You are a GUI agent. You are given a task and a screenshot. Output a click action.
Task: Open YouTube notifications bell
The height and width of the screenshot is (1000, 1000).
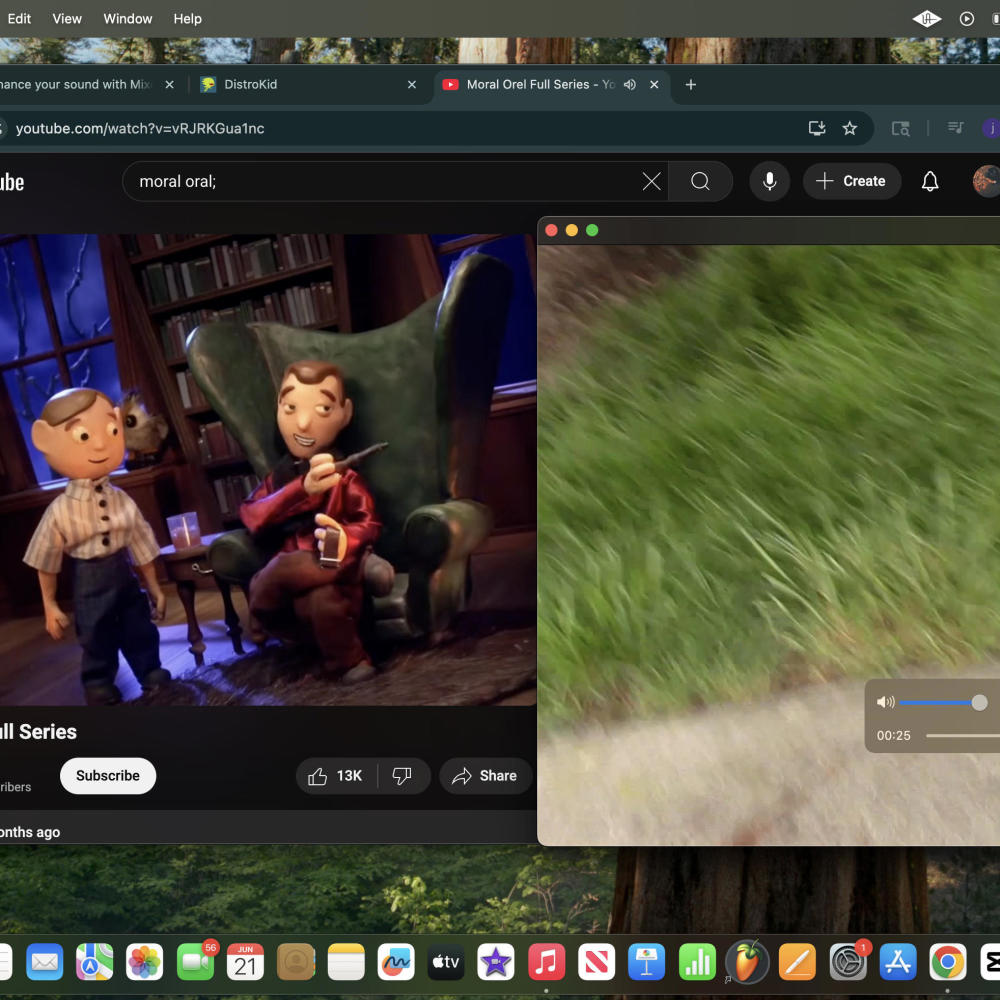click(x=930, y=182)
